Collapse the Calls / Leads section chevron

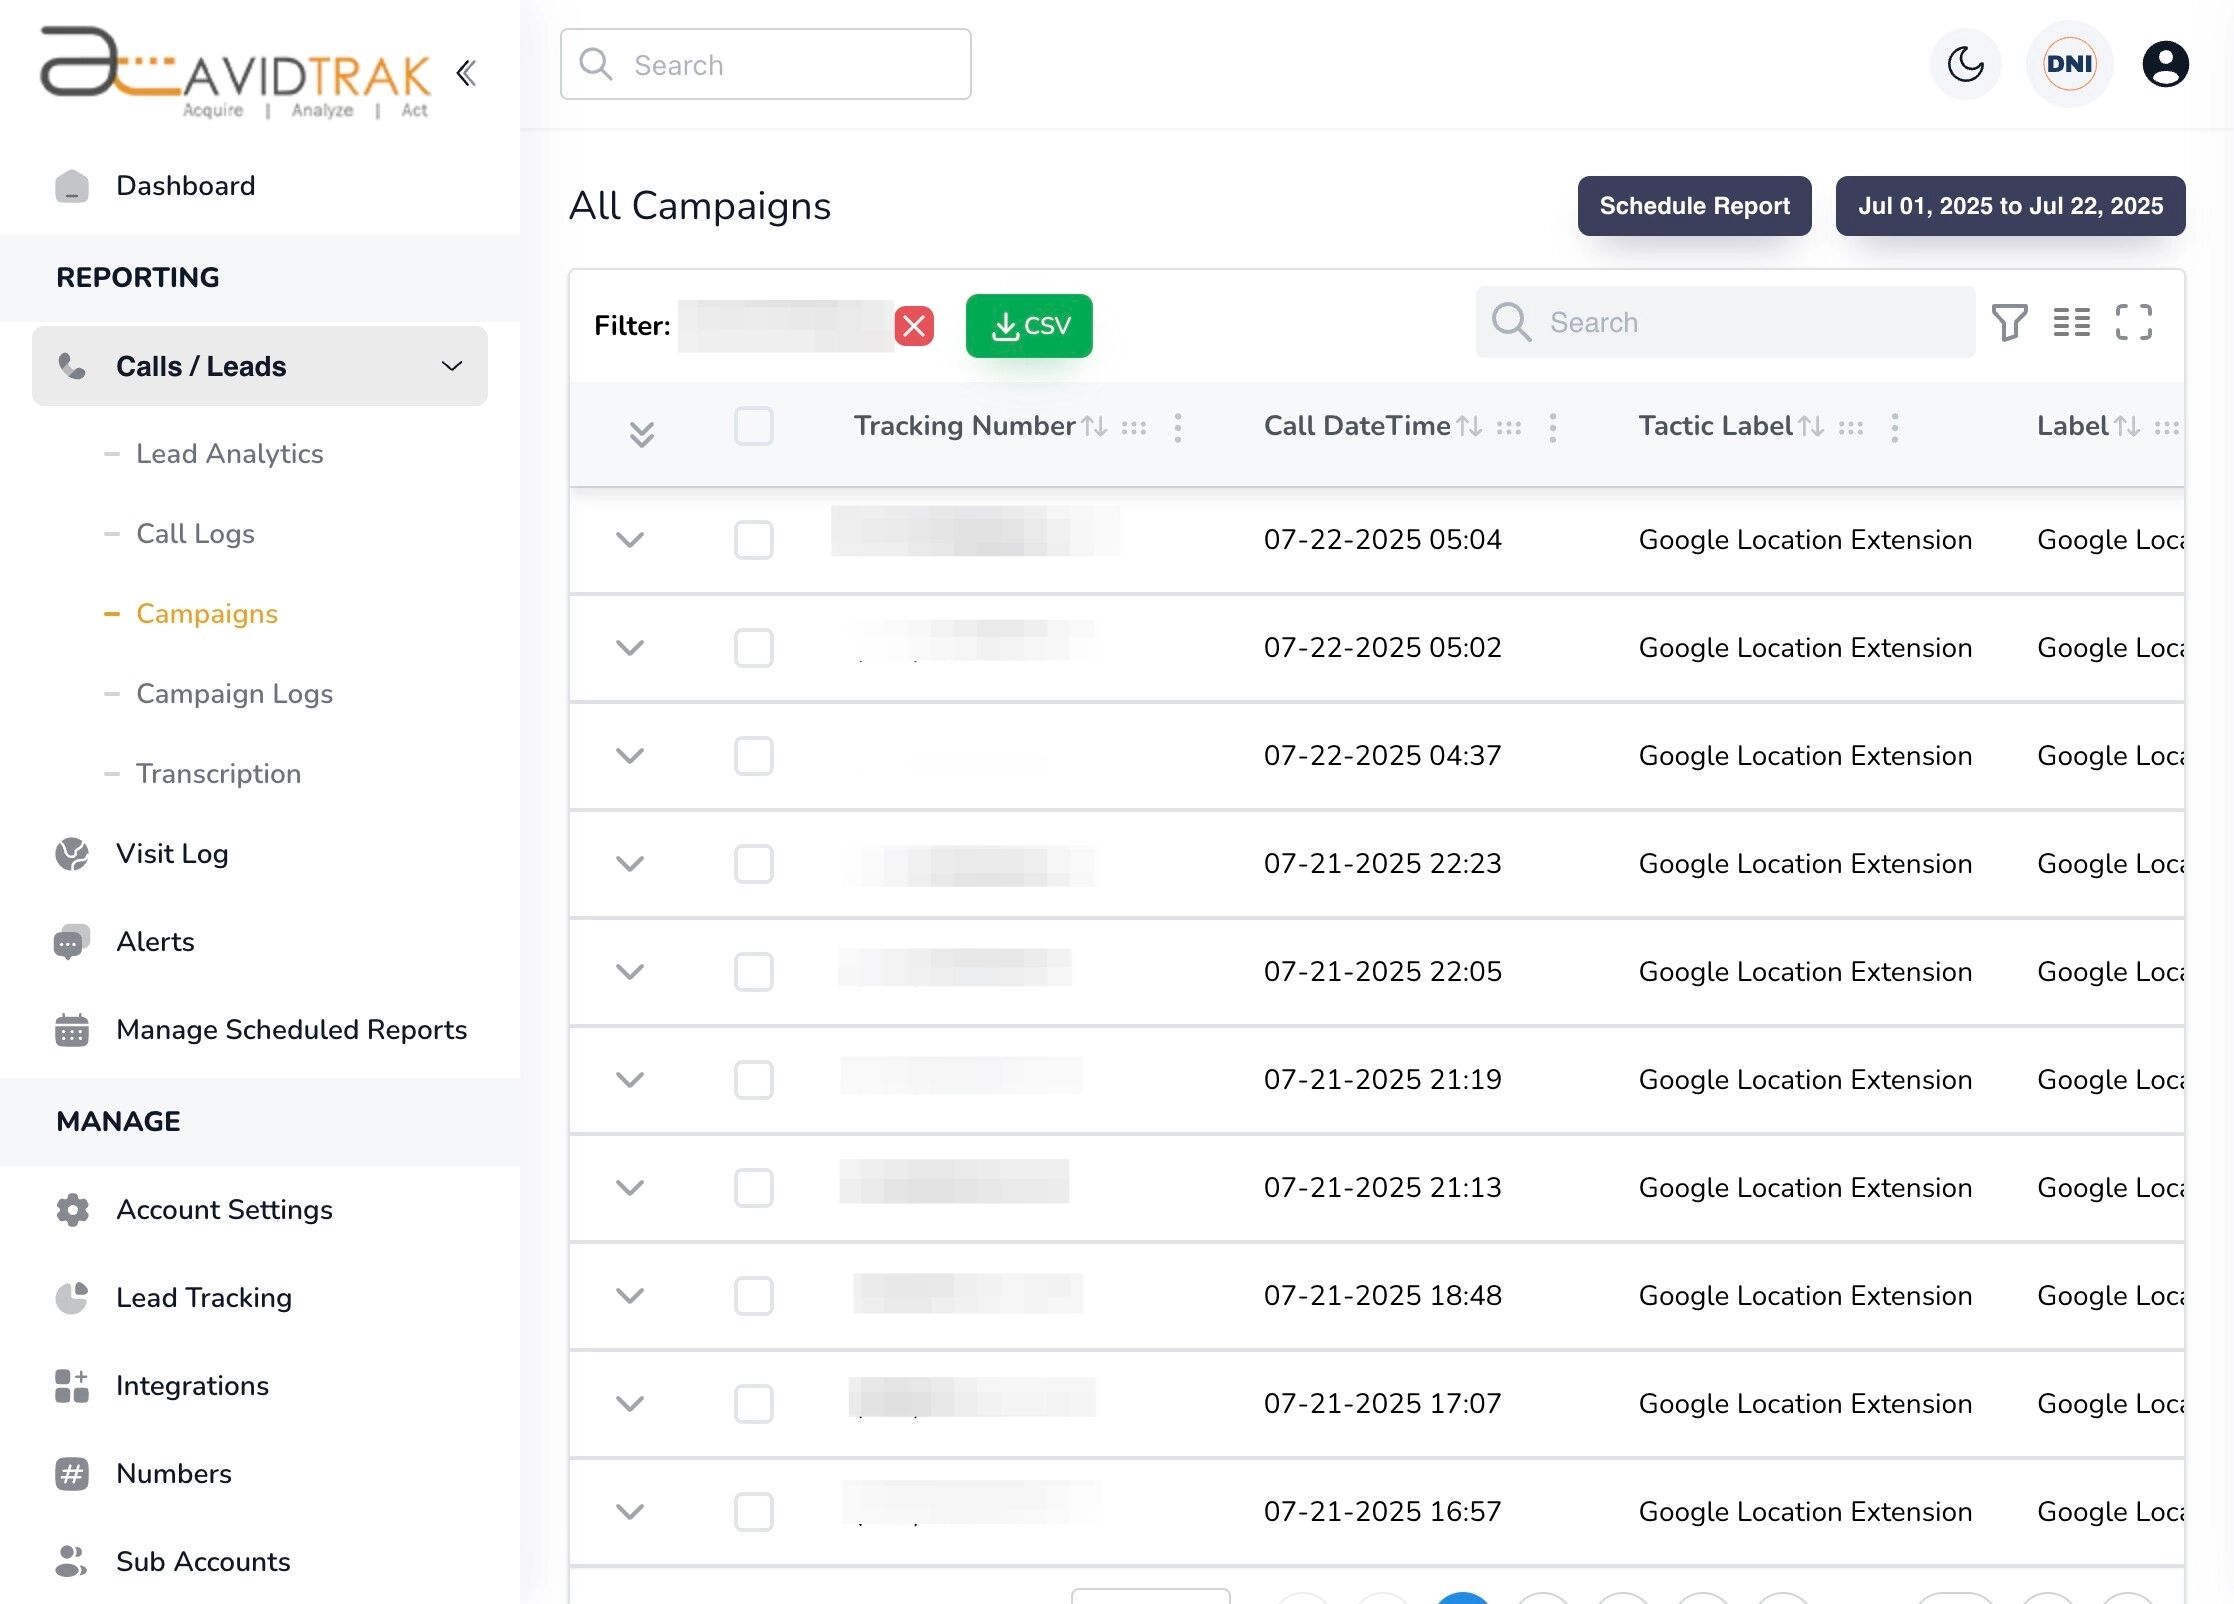tap(452, 366)
